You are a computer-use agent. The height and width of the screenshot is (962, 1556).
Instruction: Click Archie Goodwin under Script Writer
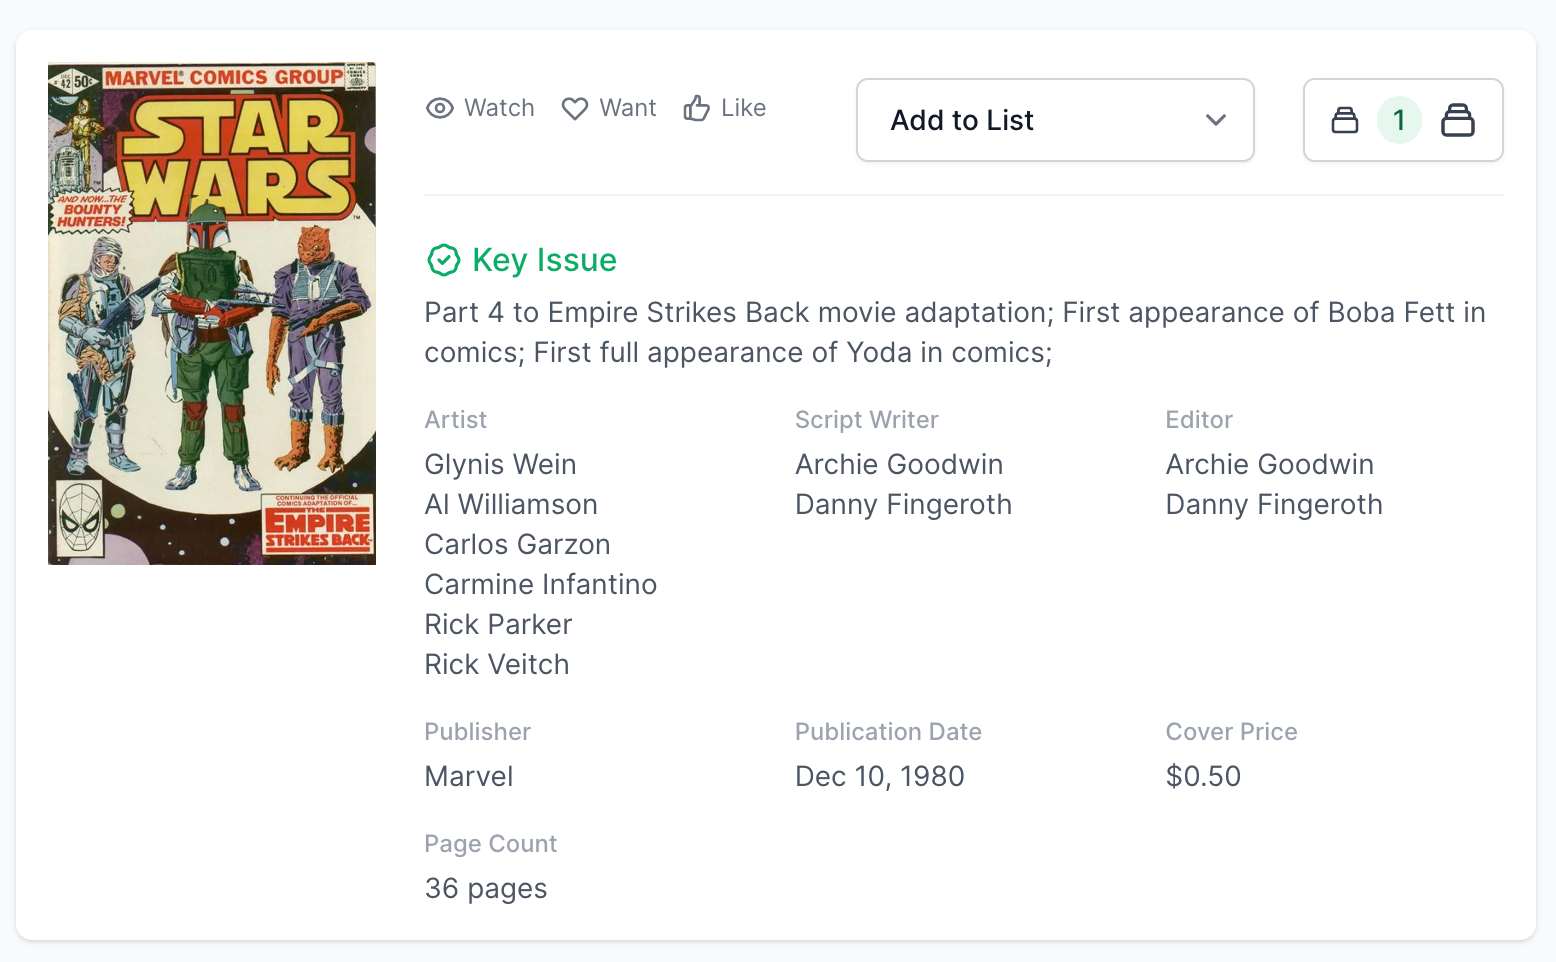899,464
